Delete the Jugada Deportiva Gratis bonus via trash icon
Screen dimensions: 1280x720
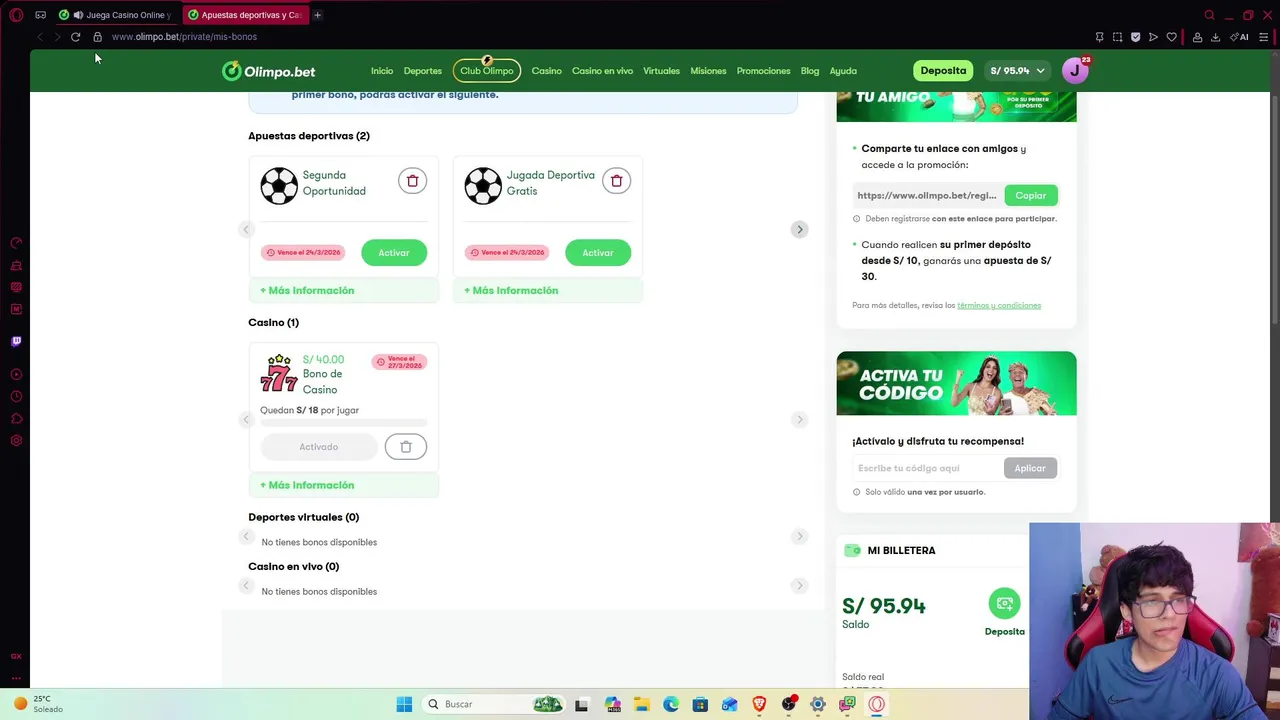point(616,181)
